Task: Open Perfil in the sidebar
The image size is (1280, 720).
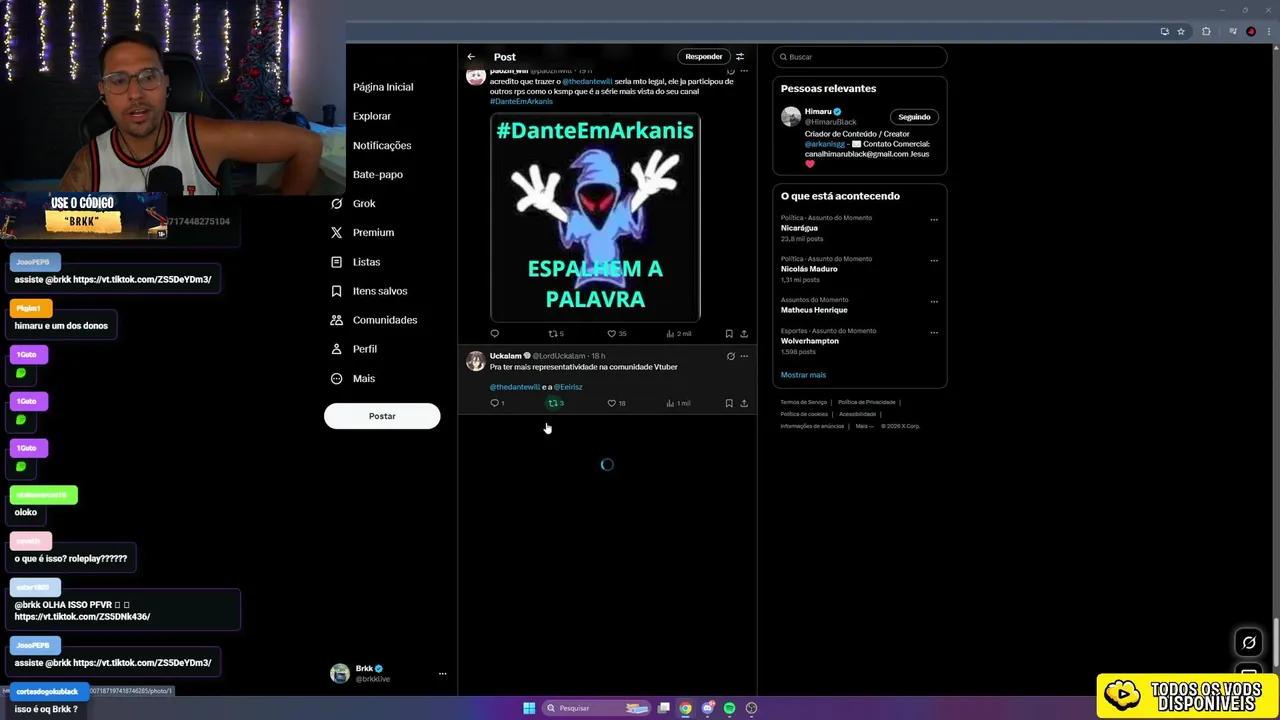Action: 353,349
